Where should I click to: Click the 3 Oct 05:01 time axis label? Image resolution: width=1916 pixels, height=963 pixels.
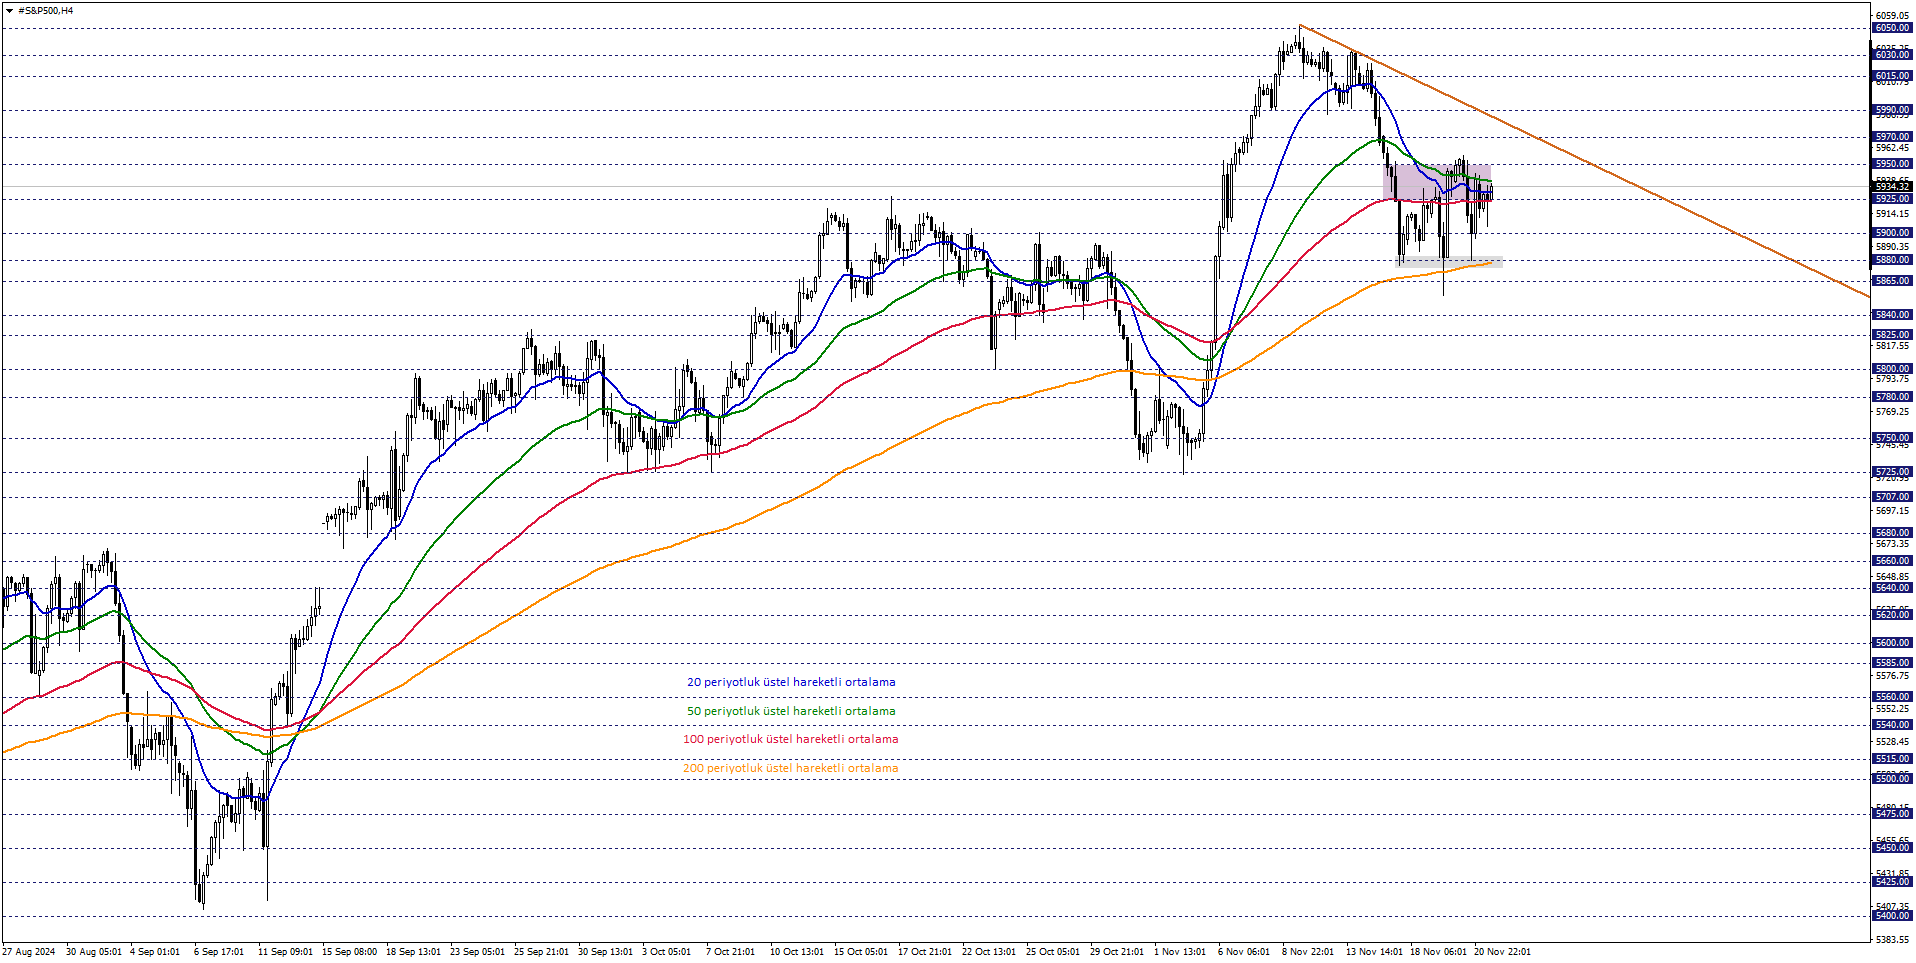click(666, 952)
